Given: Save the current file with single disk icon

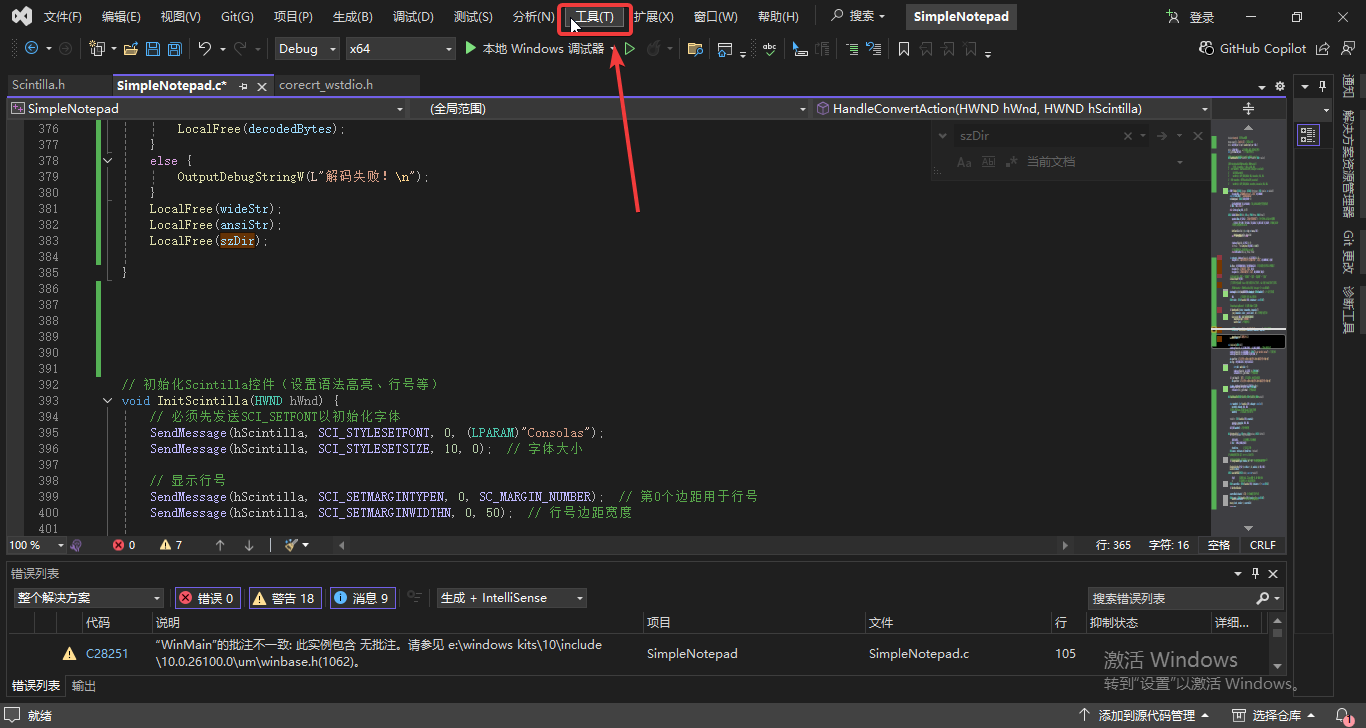Looking at the screenshot, I should point(153,48).
